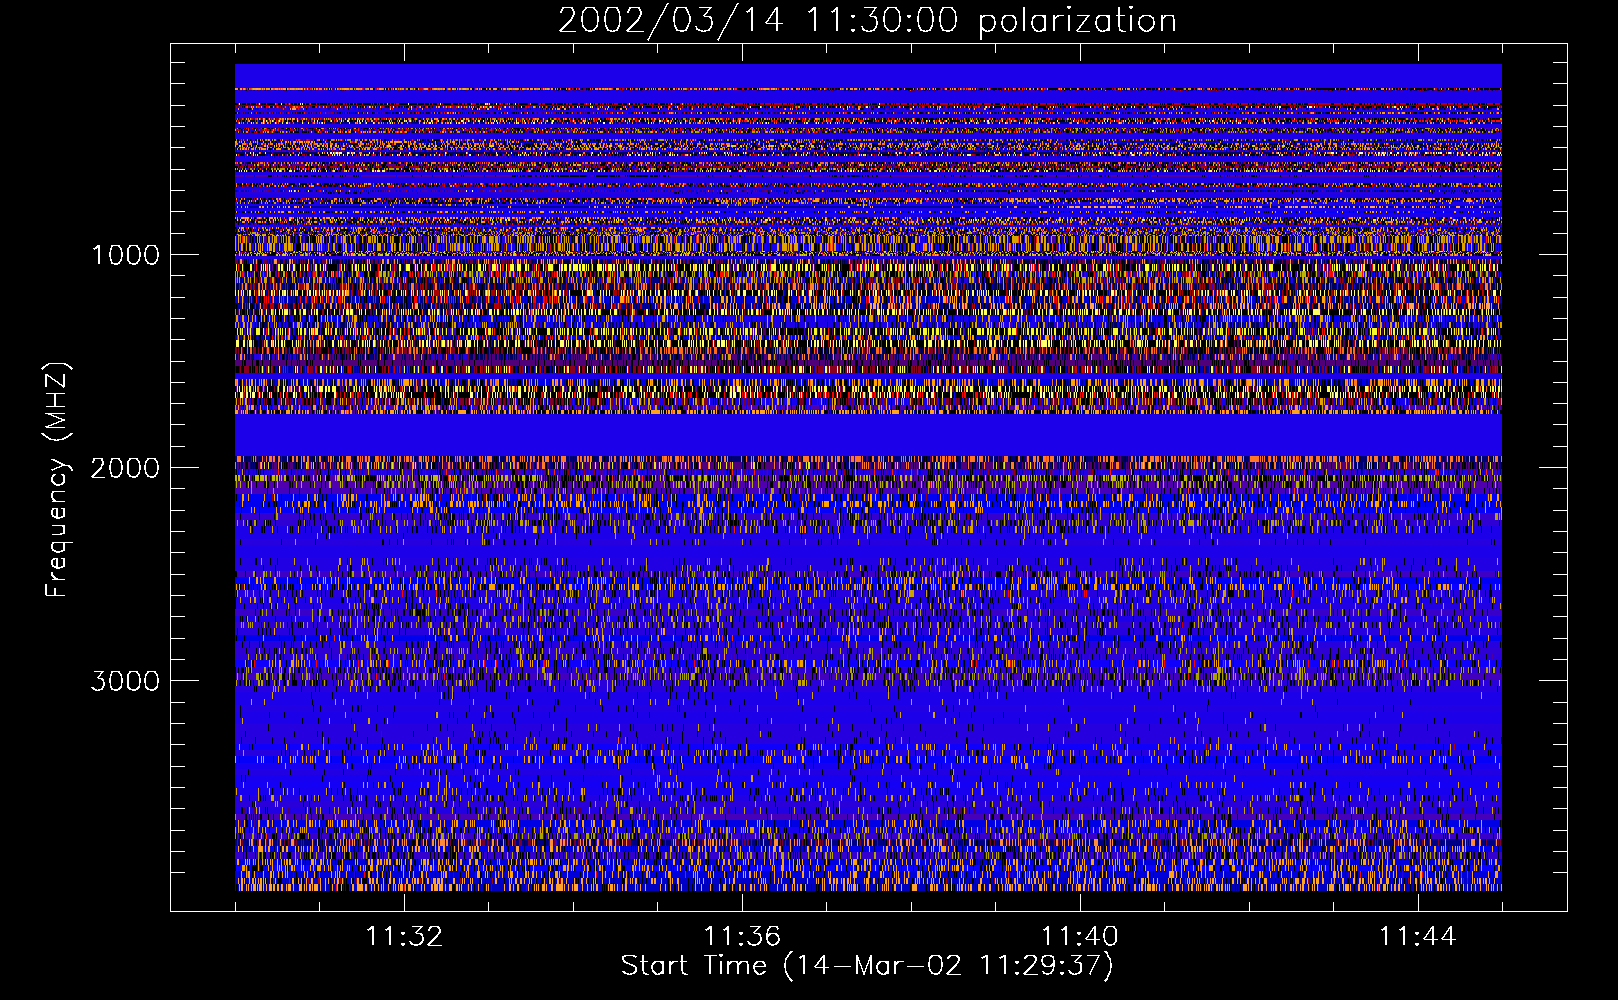Click the 11:36 time tick label
The image size is (1618, 1000).
(742, 937)
